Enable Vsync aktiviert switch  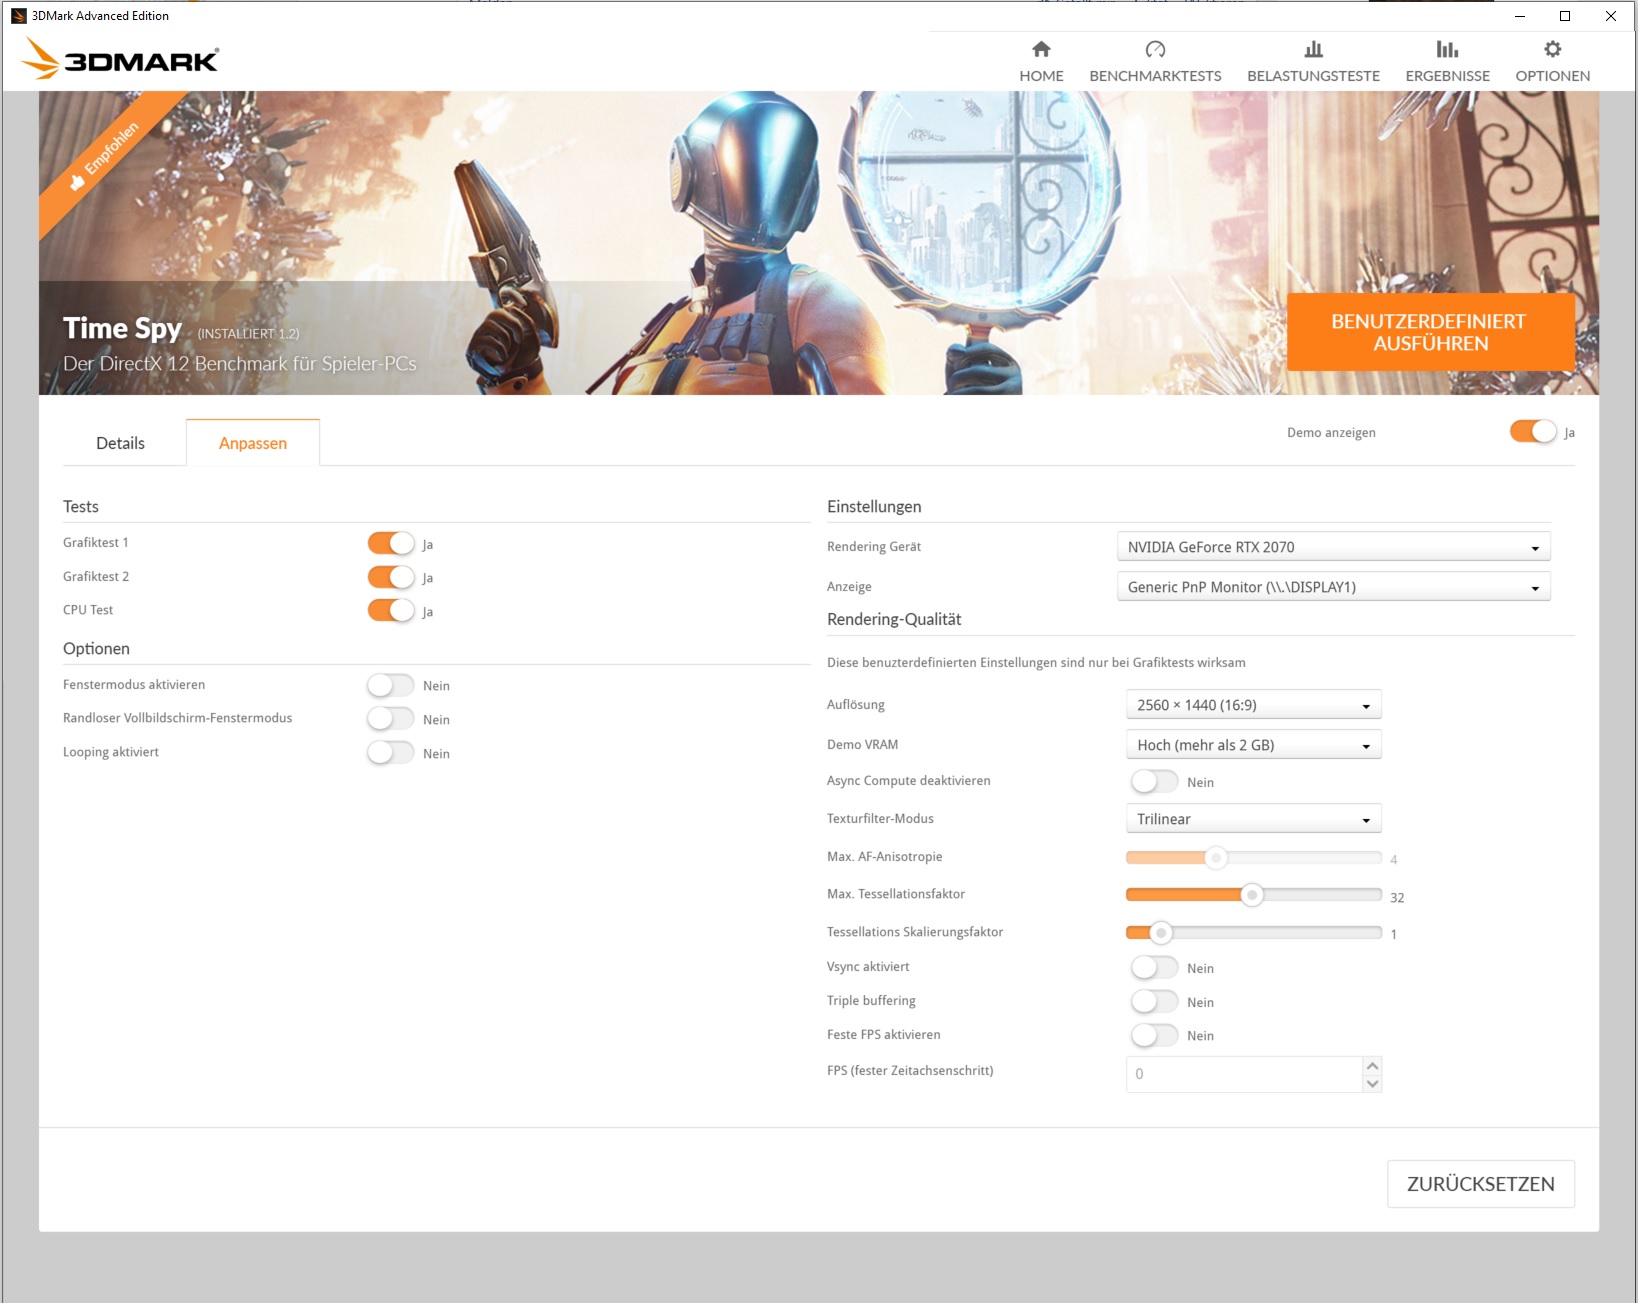click(x=1155, y=967)
